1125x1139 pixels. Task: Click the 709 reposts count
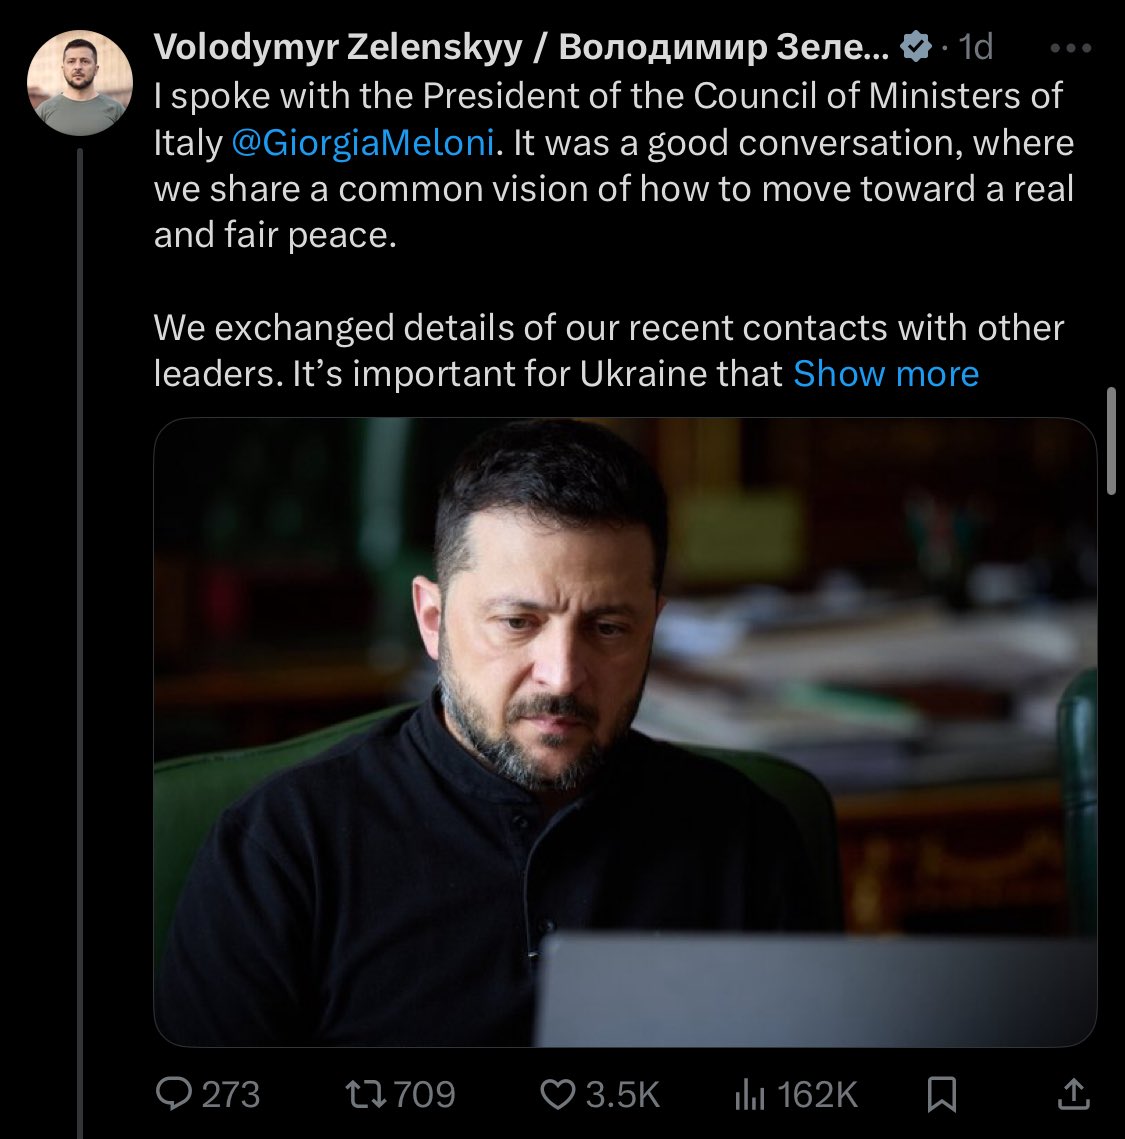(424, 1094)
